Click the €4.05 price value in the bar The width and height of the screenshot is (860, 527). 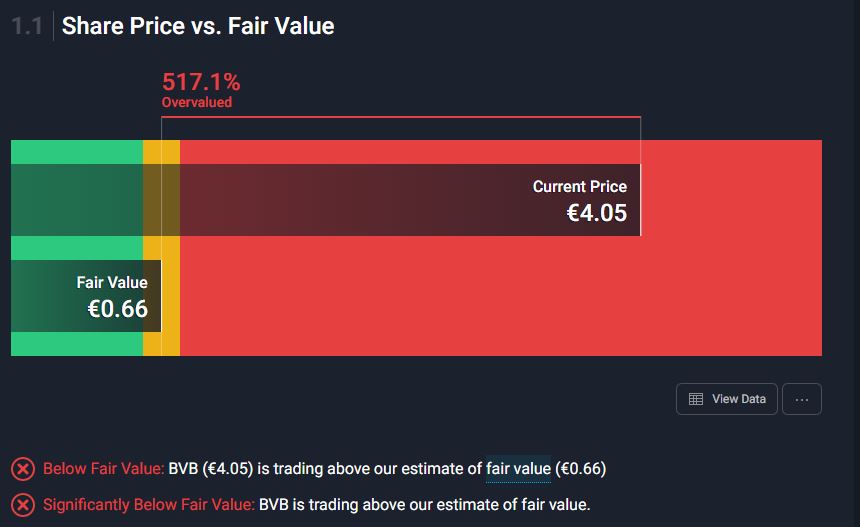coord(596,212)
